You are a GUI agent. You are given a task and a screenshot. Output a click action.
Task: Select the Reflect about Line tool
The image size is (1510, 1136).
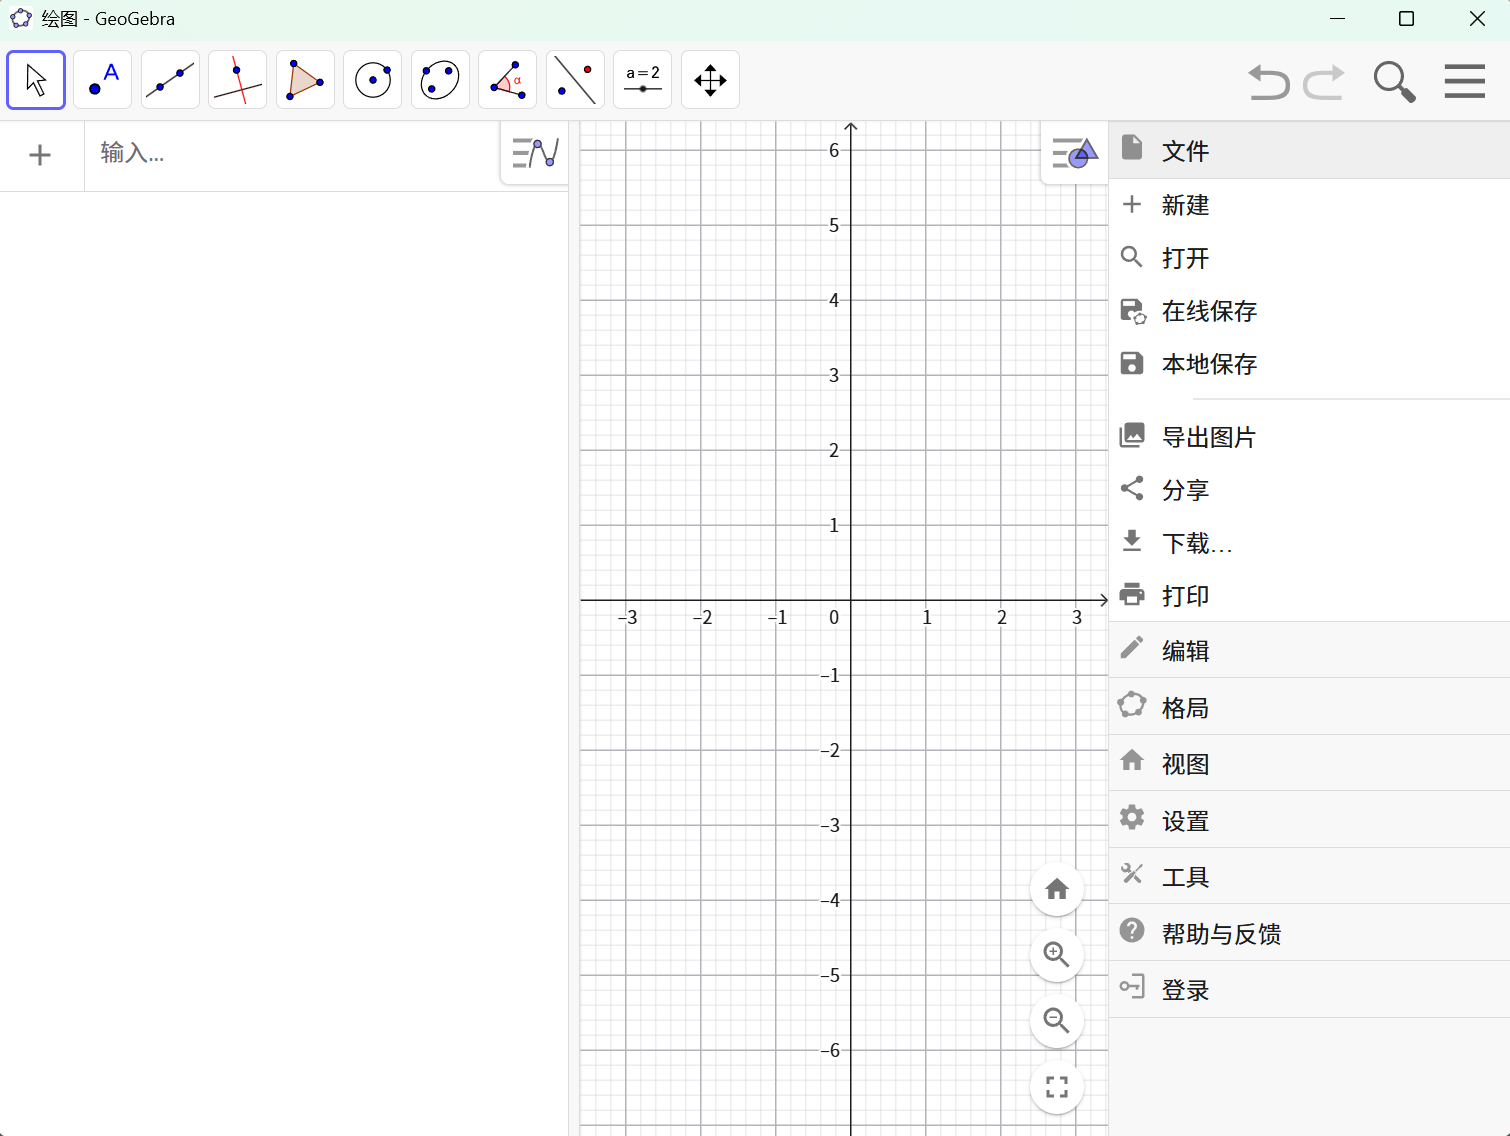[575, 79]
